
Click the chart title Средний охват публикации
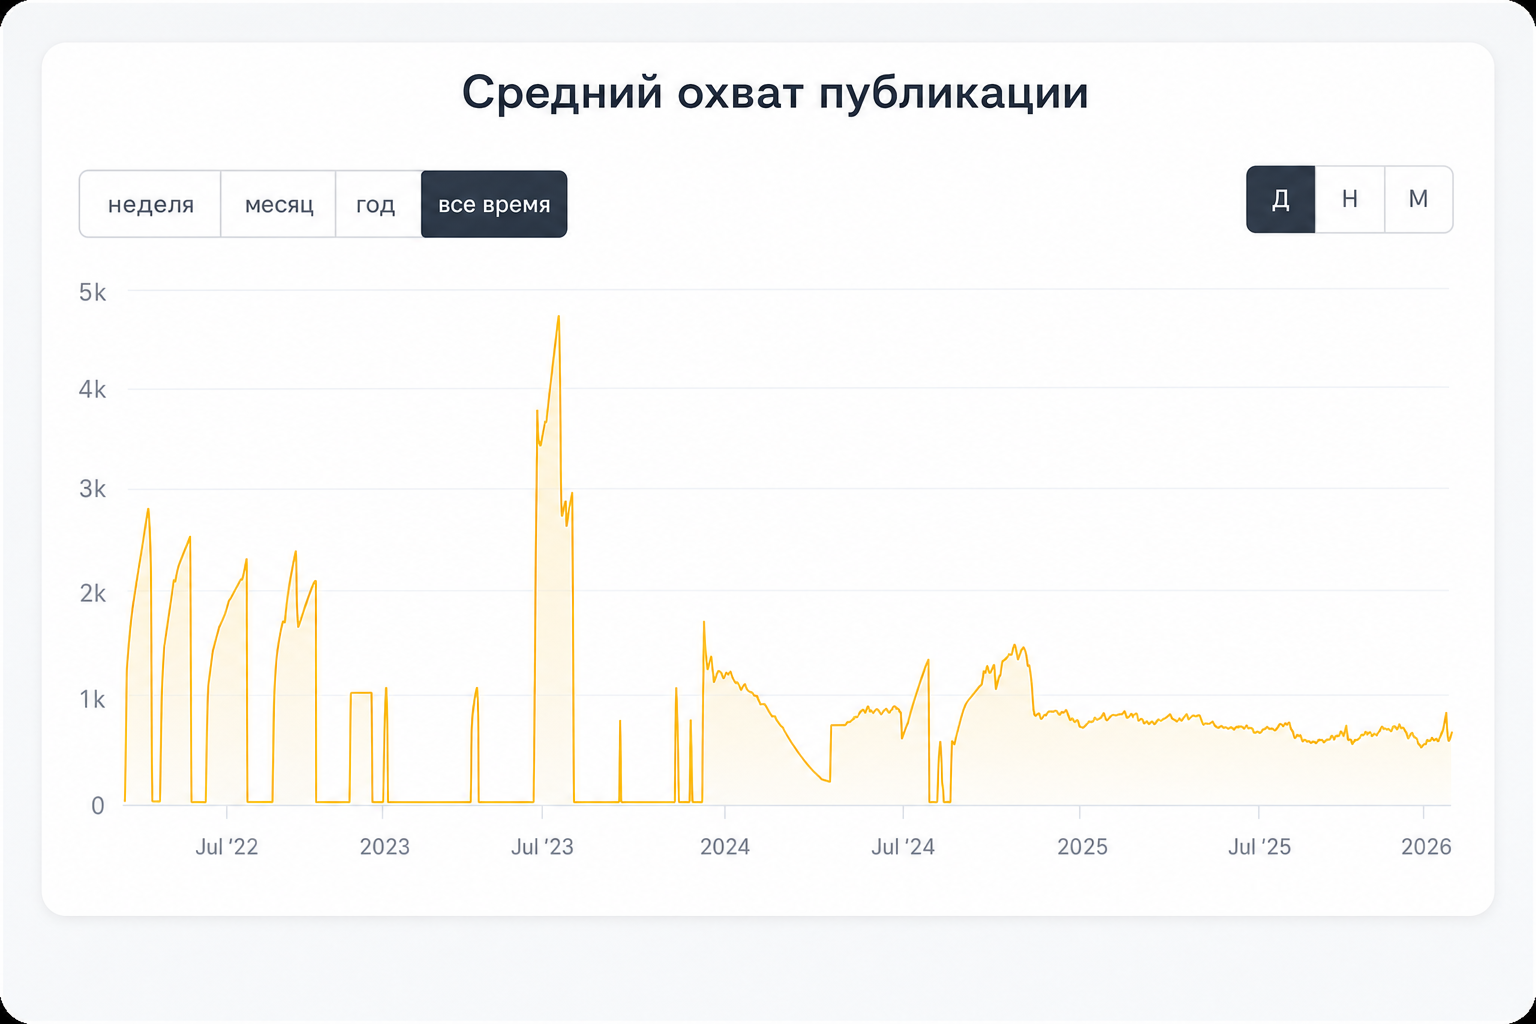pyautogui.click(x=775, y=93)
